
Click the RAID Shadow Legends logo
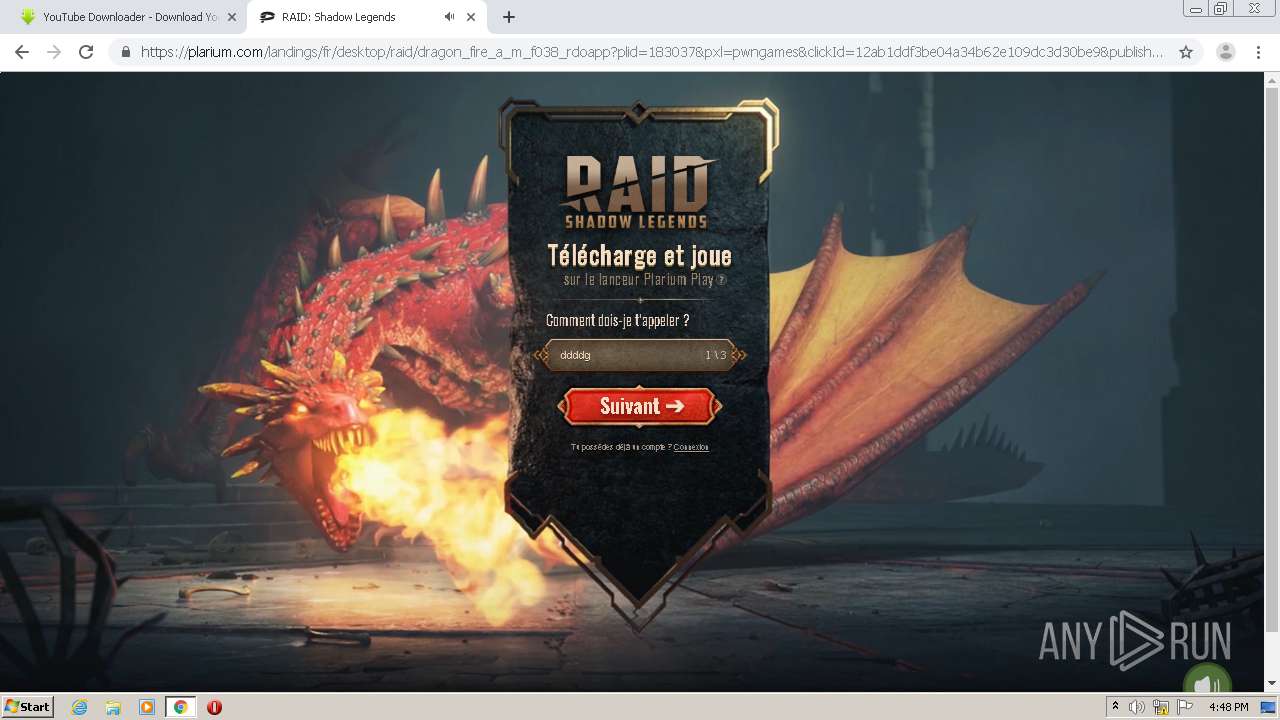[x=640, y=191]
